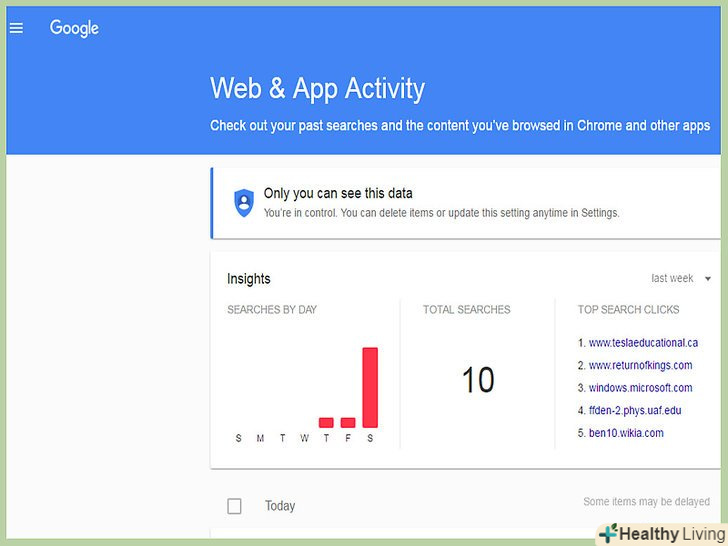Click the Healthy Living logo cross icon
Viewport: 728px width, 546px height.
pyautogui.click(x=606, y=534)
